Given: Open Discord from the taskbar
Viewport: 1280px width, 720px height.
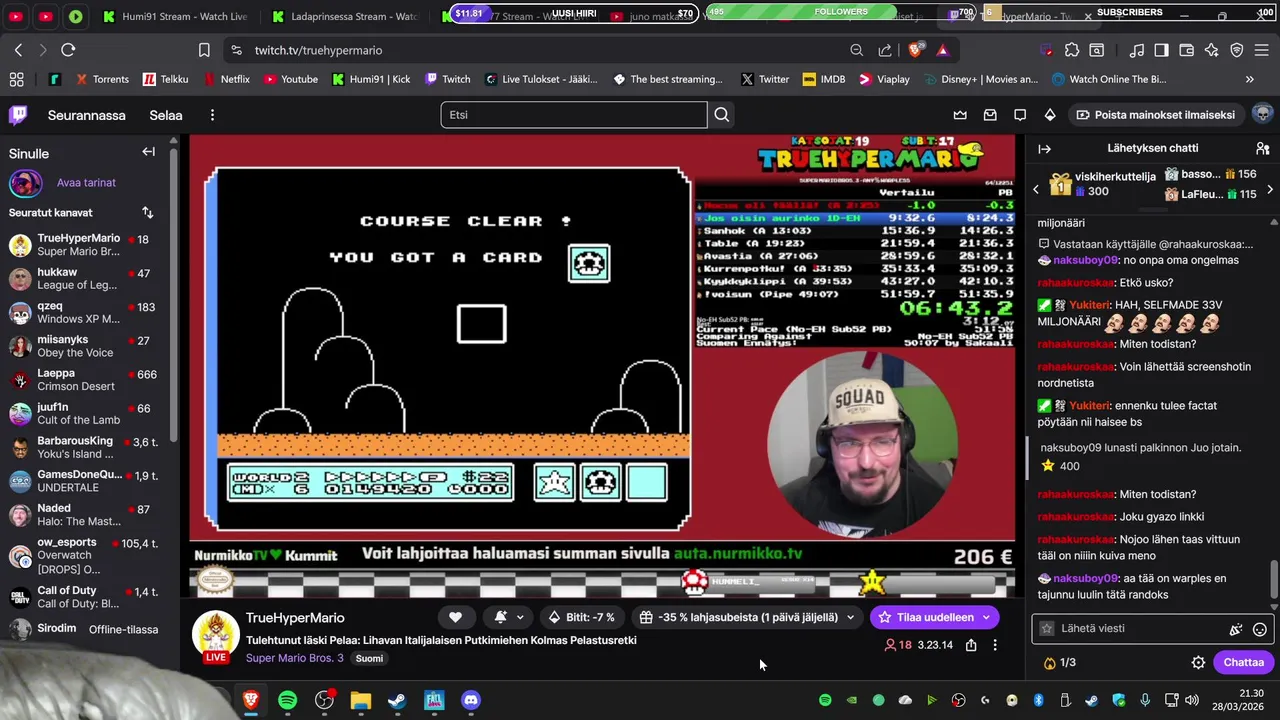Looking at the screenshot, I should pyautogui.click(x=471, y=700).
